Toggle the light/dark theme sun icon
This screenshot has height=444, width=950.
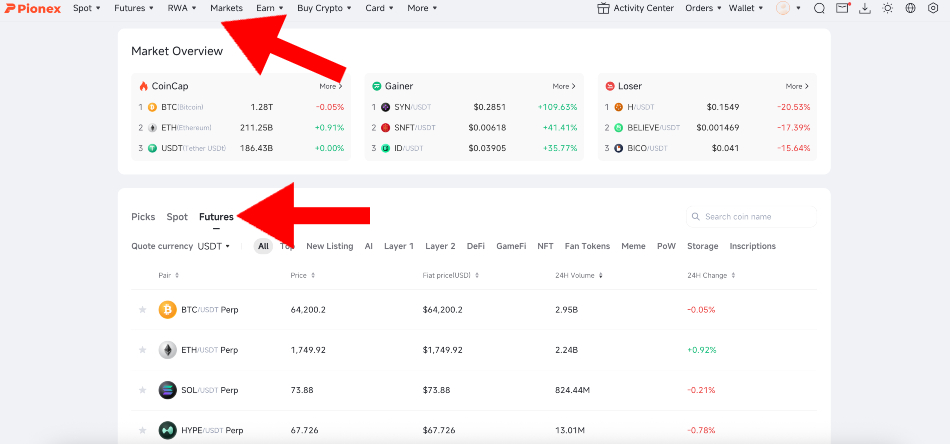pos(888,8)
